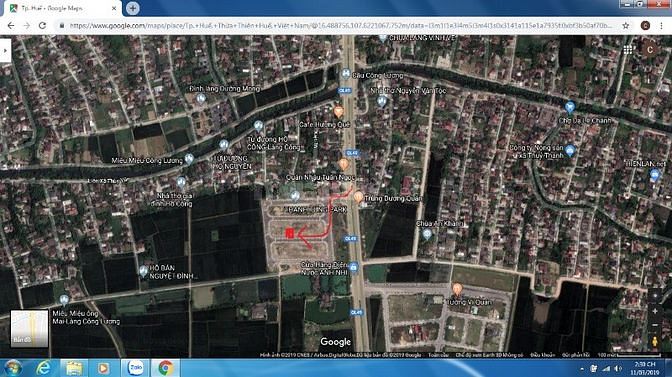Click the address bar URL field

click(x=341, y=26)
